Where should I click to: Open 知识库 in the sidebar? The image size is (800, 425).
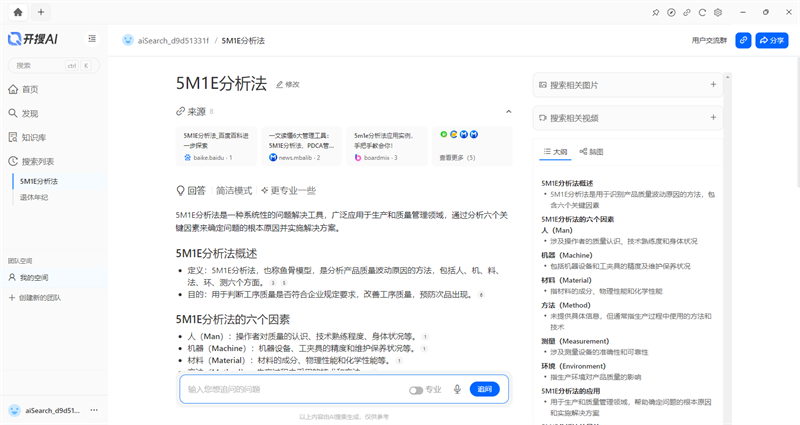click(x=34, y=137)
